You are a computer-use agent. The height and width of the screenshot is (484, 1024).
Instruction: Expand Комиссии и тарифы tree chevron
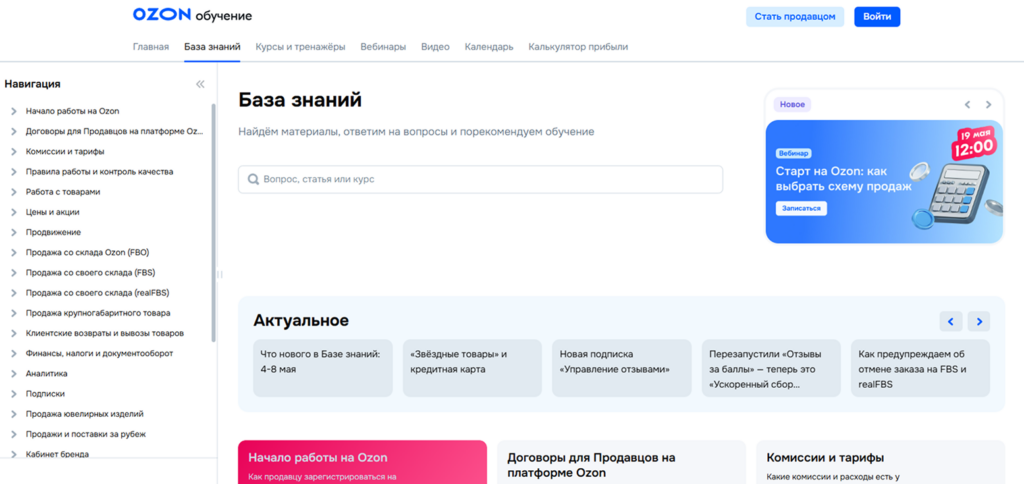[x=14, y=152]
